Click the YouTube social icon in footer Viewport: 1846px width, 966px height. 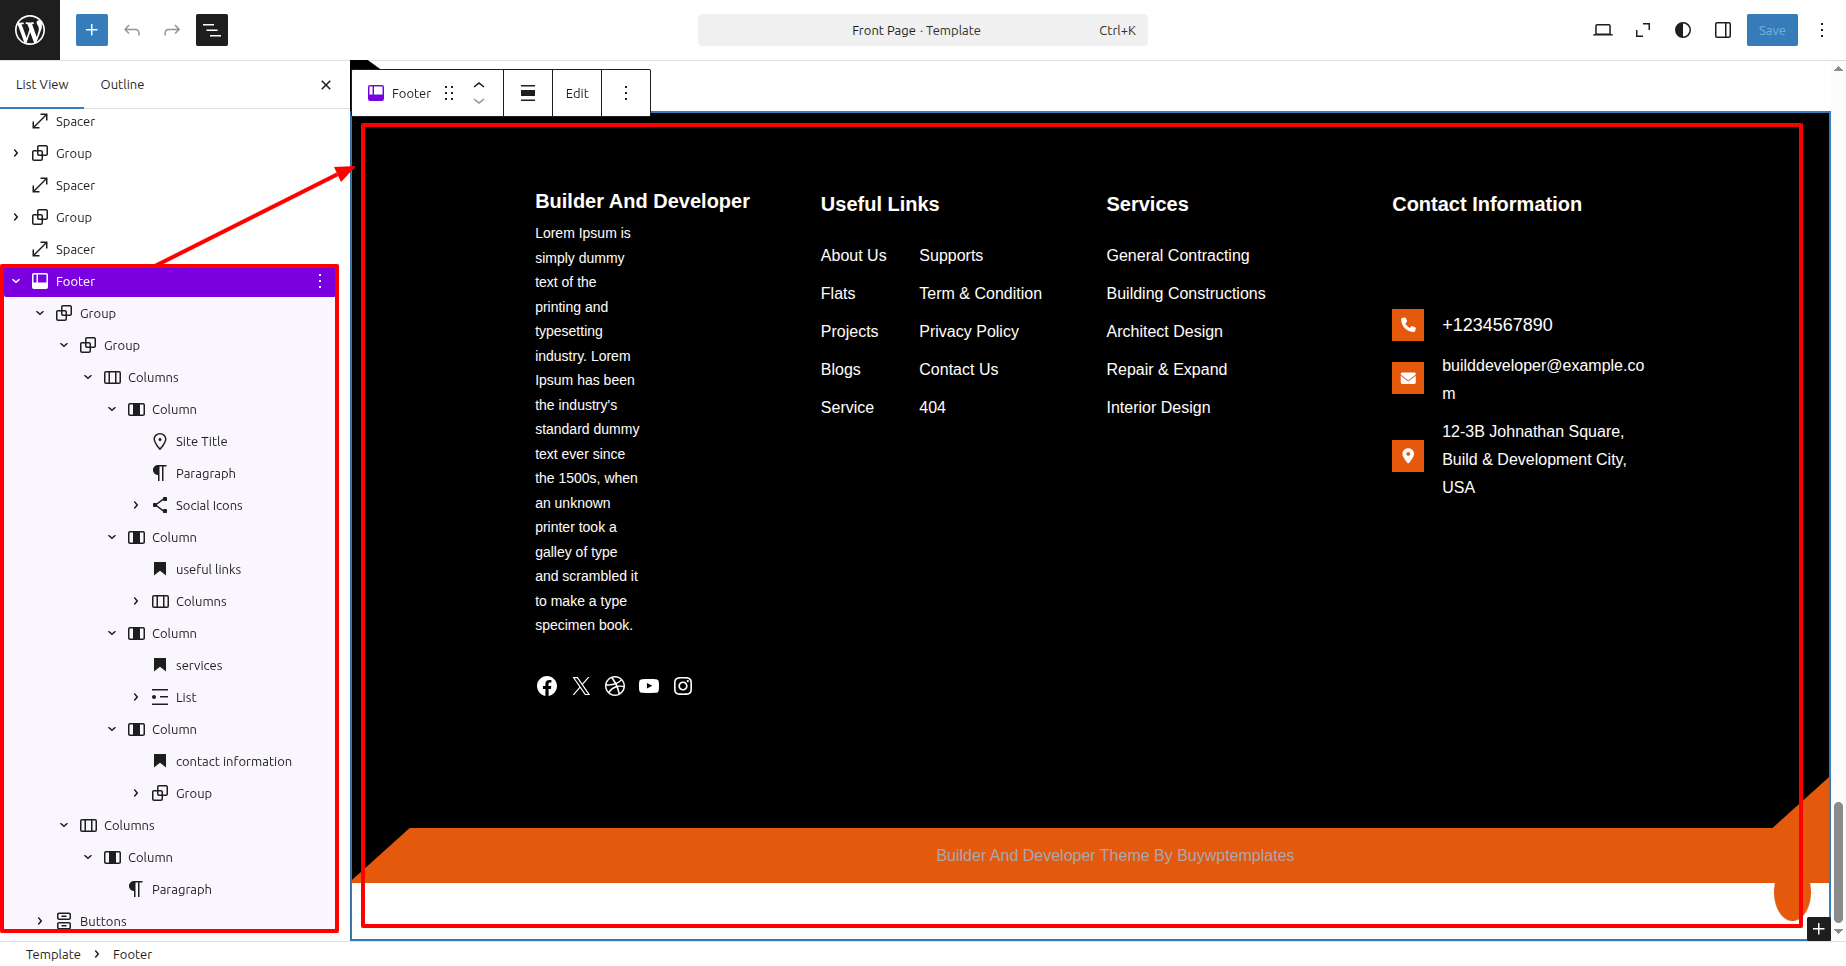click(649, 686)
